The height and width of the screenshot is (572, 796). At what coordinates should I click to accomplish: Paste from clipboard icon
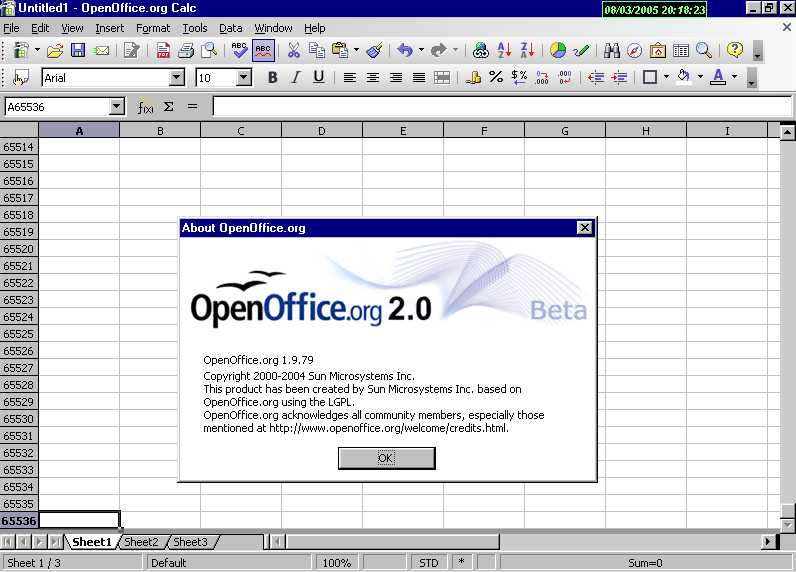pos(340,50)
